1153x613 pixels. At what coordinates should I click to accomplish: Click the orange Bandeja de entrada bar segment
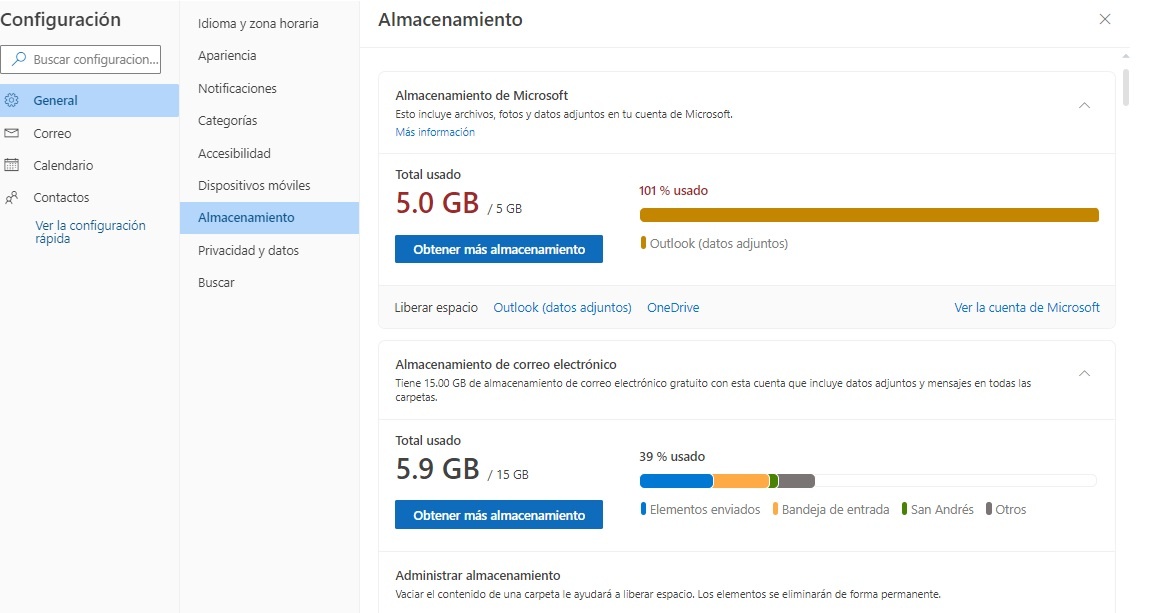(x=740, y=481)
